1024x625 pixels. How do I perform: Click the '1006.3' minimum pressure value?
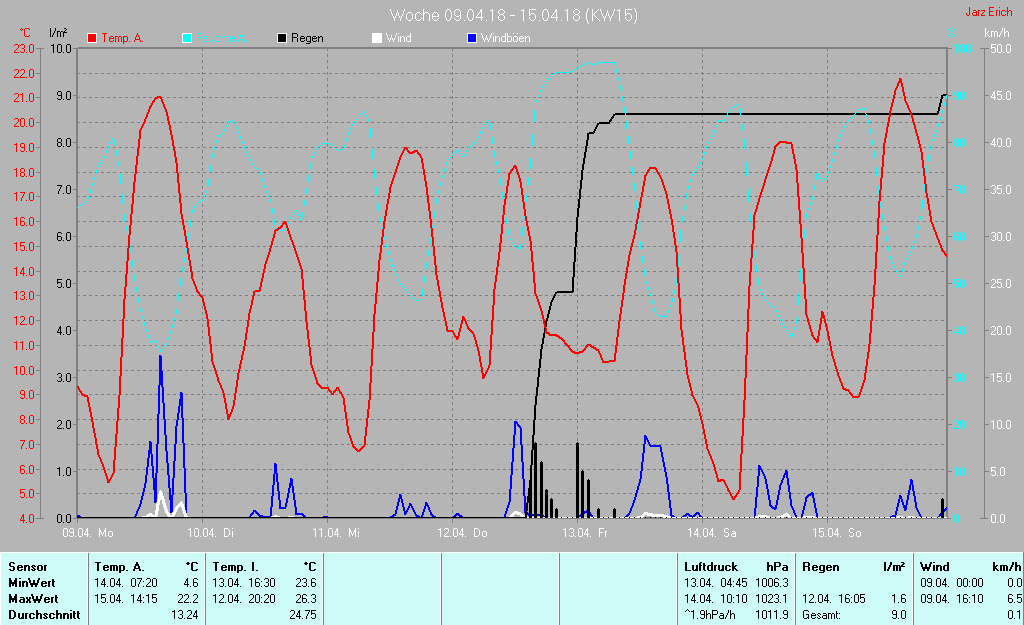(x=772, y=583)
